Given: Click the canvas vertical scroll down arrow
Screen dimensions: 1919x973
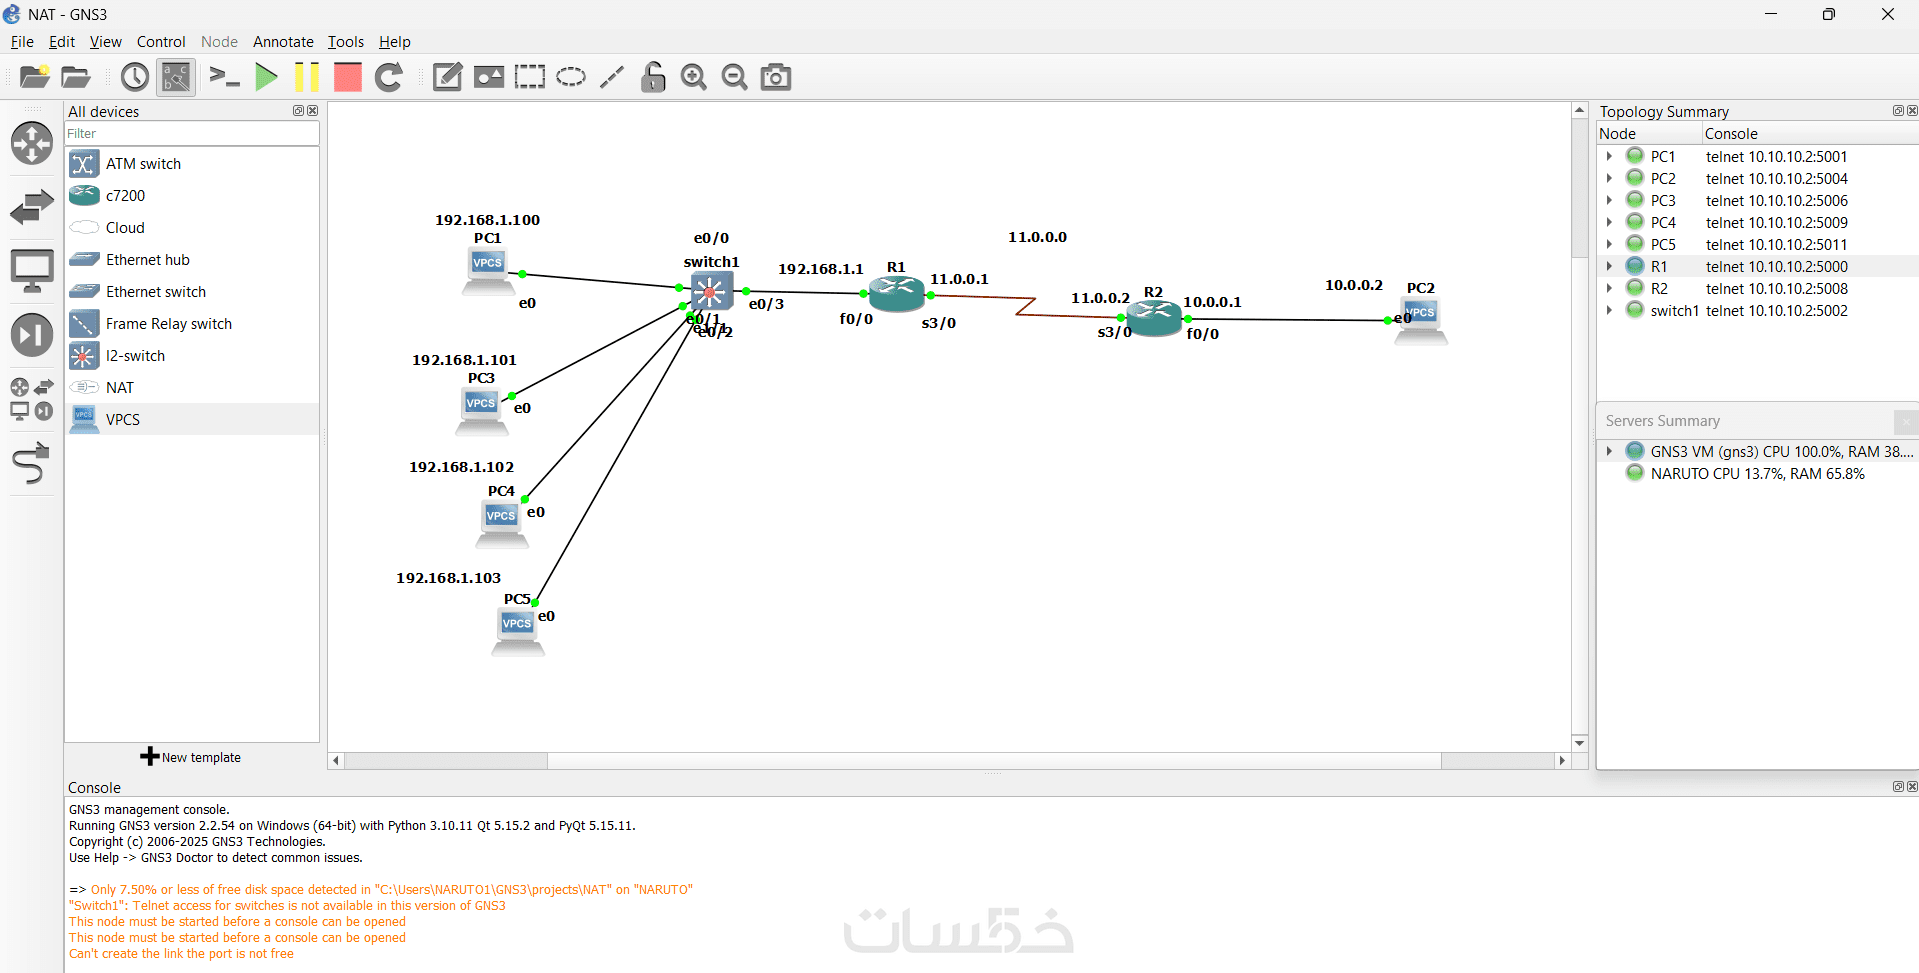Looking at the screenshot, I should point(1580,743).
